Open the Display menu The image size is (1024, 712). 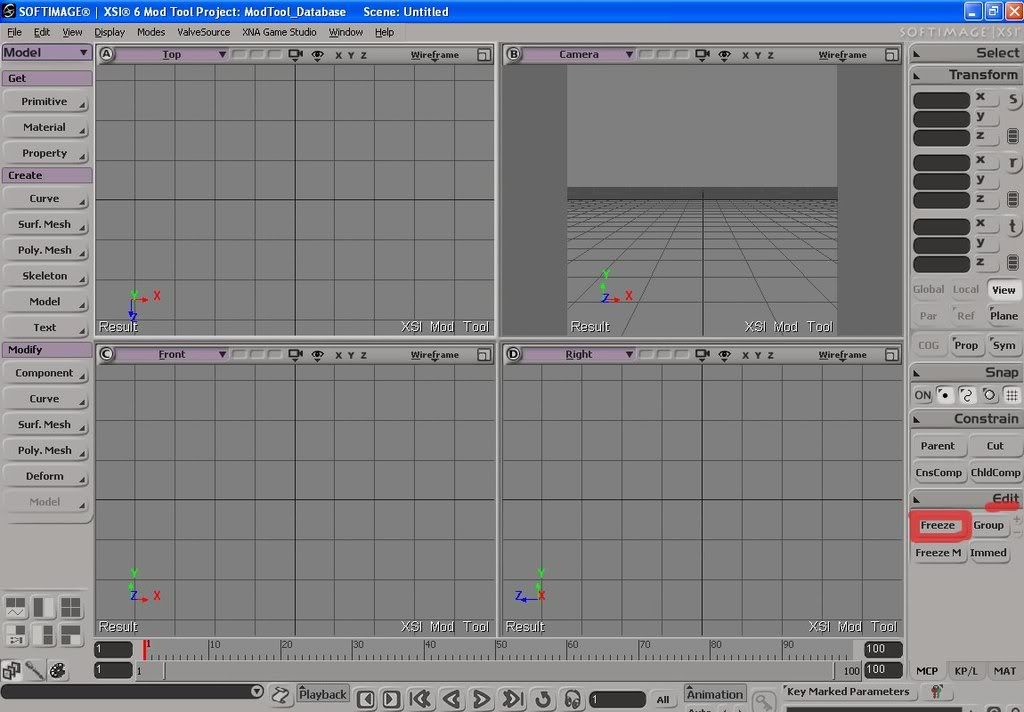click(x=109, y=32)
